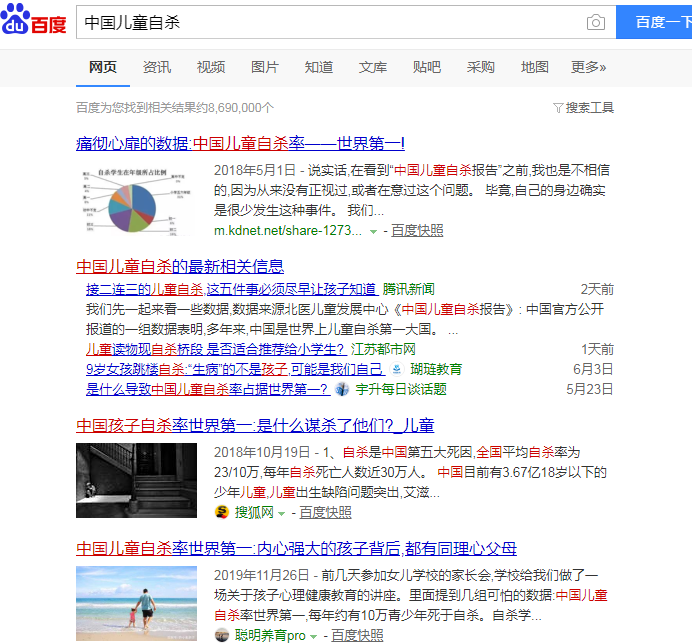Open 百度快照 for kdnet result
Viewport: 692px width, 644px height.
tap(417, 230)
